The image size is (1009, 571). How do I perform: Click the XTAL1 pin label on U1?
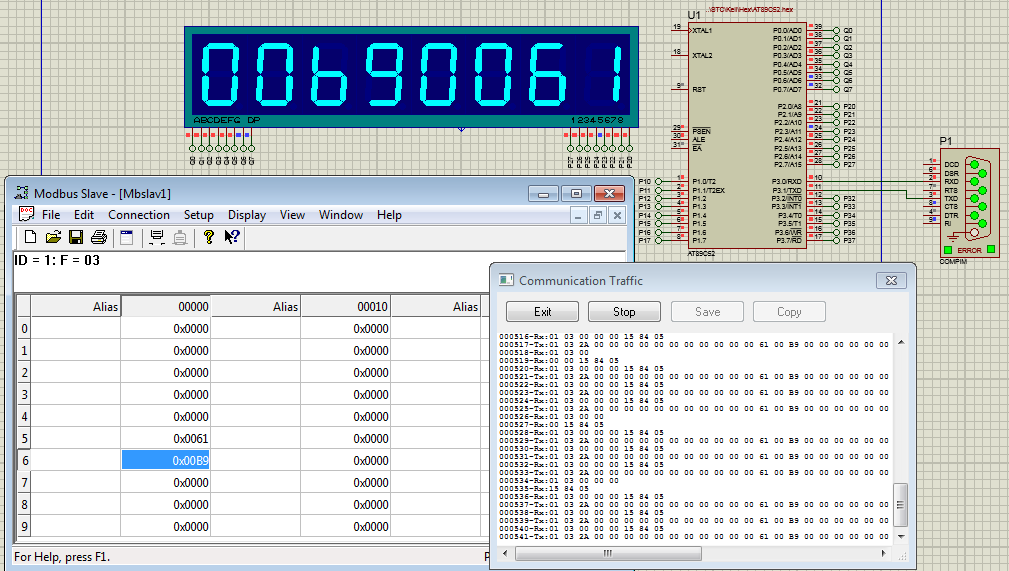point(703,30)
